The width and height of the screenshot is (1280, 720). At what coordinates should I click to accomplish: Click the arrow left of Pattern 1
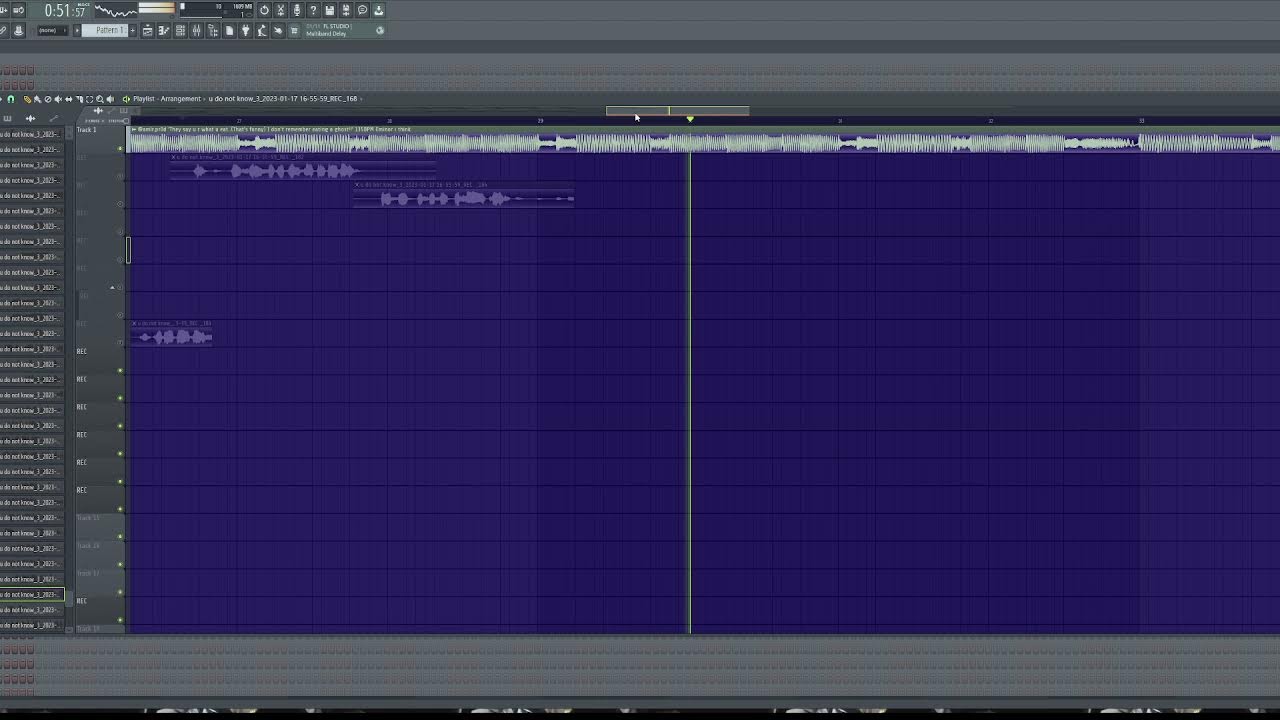pyautogui.click(x=76, y=30)
